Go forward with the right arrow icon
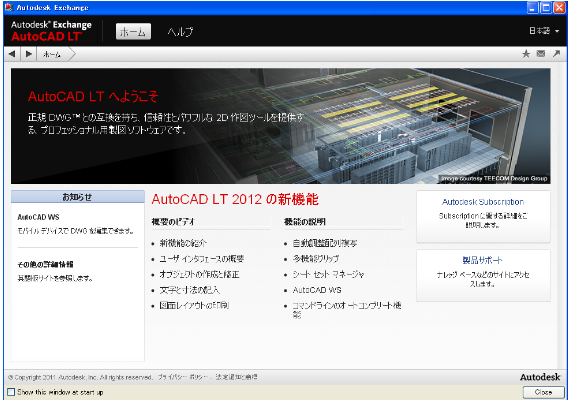570x400 pixels. coord(28,54)
